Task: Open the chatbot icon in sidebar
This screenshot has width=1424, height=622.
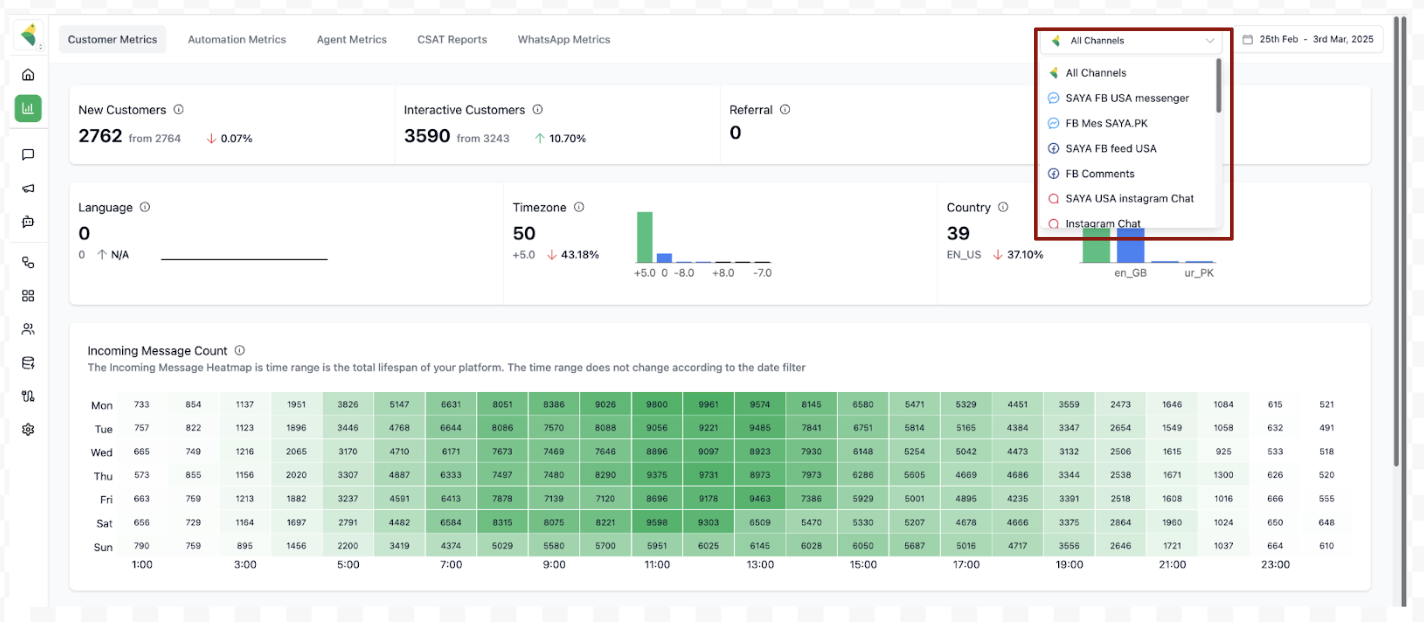Action: [x=28, y=222]
